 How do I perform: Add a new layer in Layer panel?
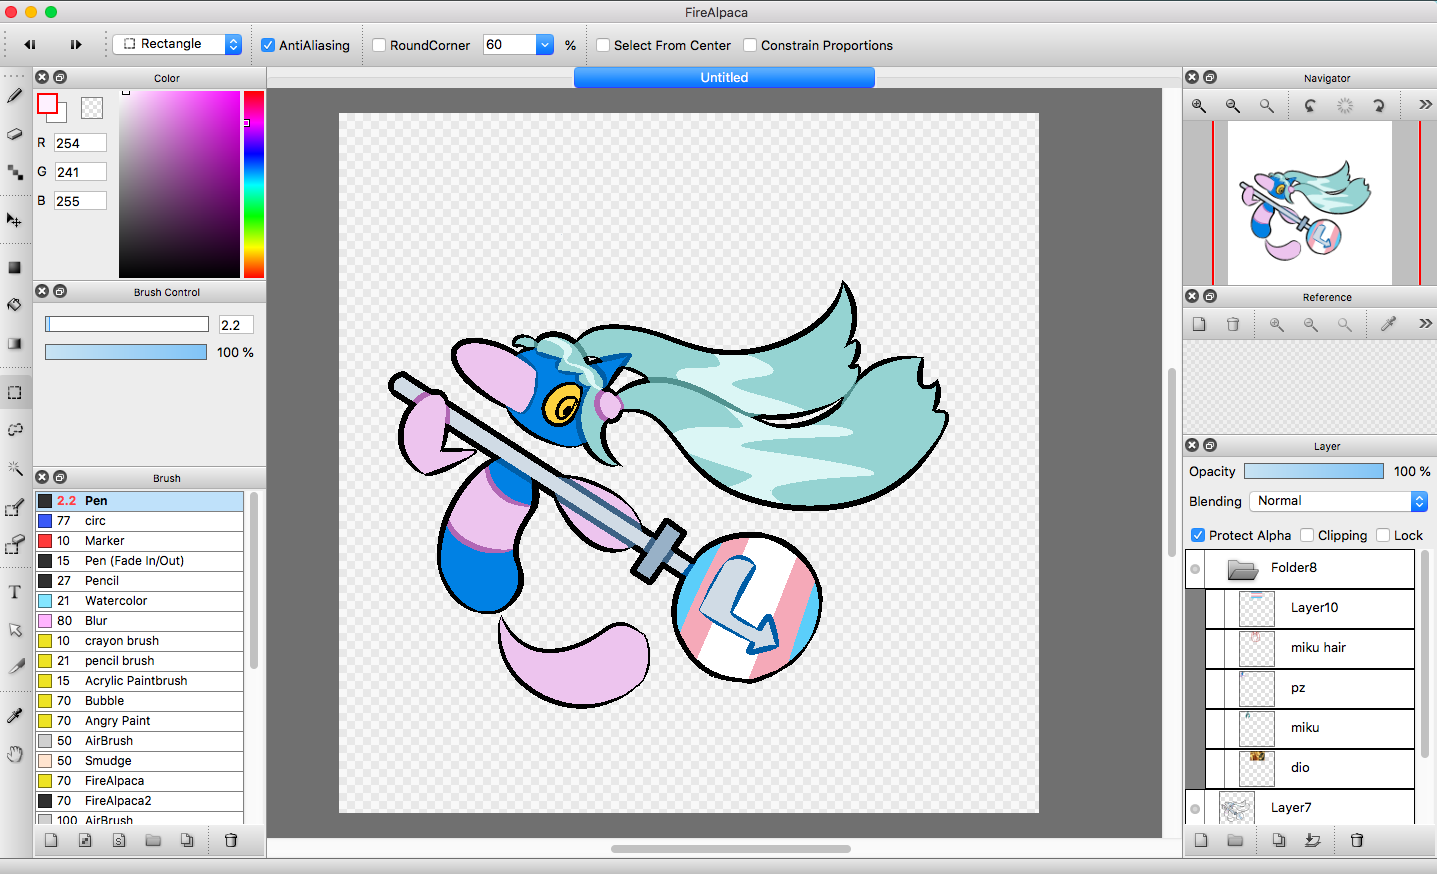(x=1201, y=840)
